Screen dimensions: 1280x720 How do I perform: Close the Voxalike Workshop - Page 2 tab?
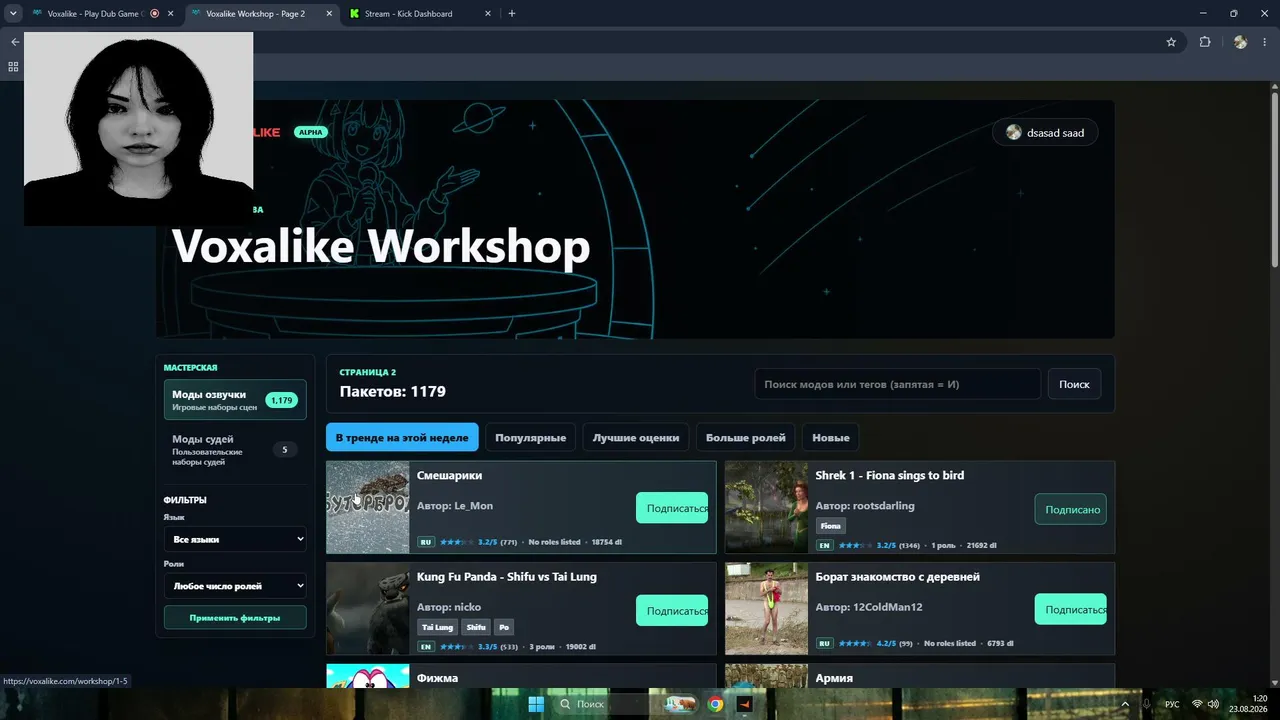pyautogui.click(x=329, y=14)
